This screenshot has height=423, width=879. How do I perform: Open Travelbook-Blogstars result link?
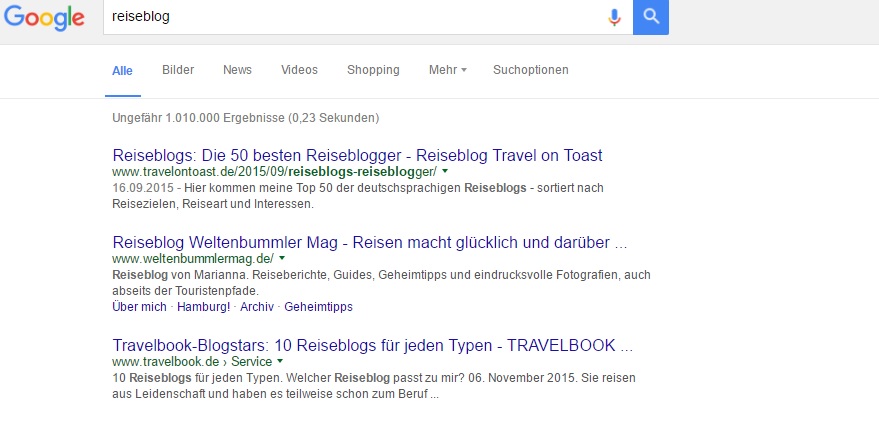tap(373, 345)
